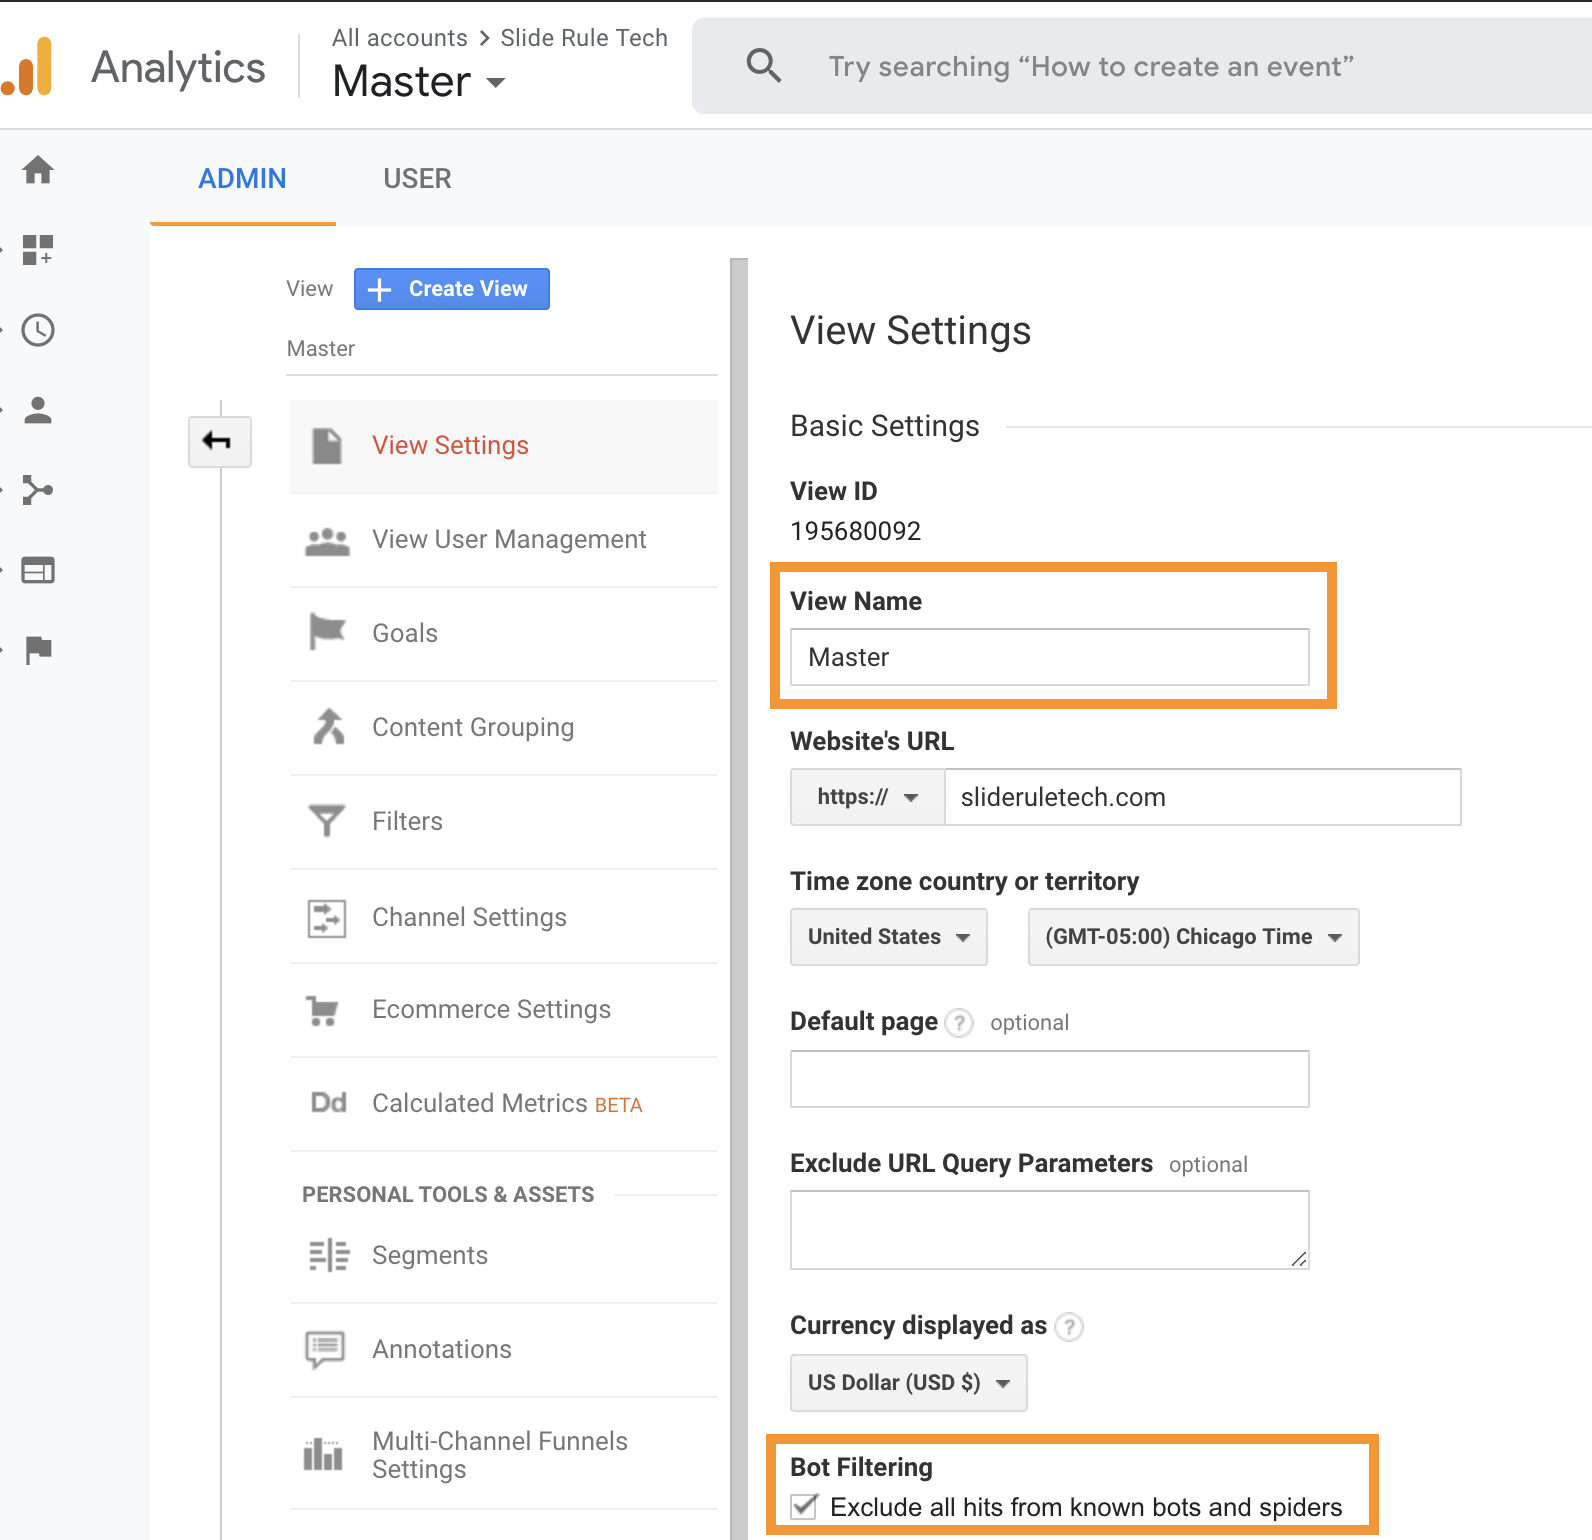
Task: Click the Create View button
Action: point(451,289)
